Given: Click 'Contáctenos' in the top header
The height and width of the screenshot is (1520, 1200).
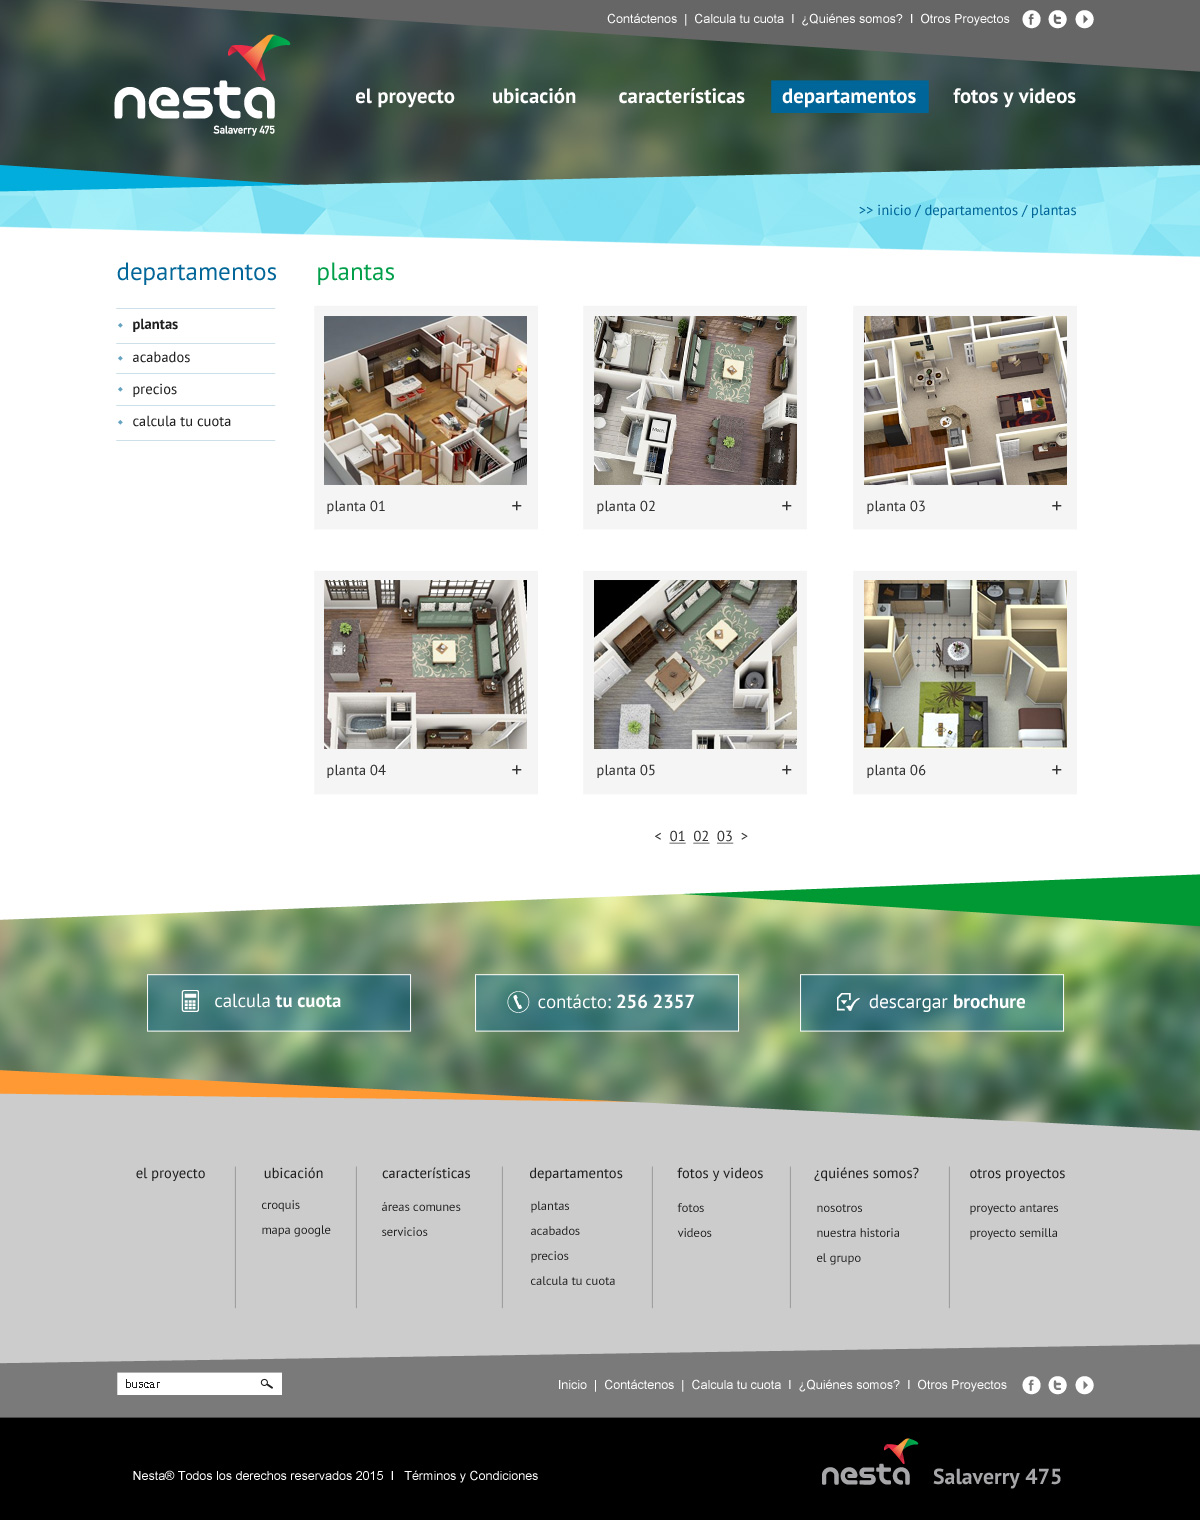Looking at the screenshot, I should click(642, 19).
